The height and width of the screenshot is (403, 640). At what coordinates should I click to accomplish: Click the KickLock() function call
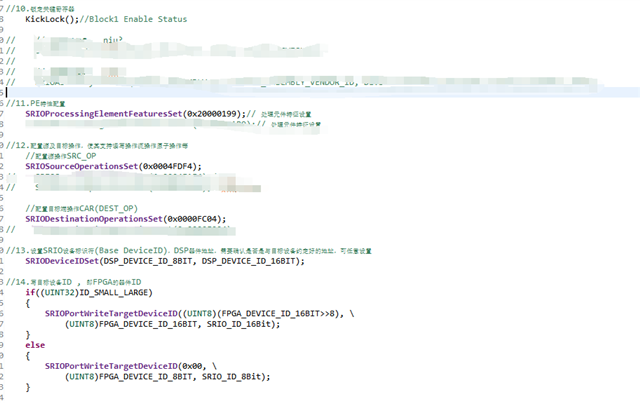[52, 19]
